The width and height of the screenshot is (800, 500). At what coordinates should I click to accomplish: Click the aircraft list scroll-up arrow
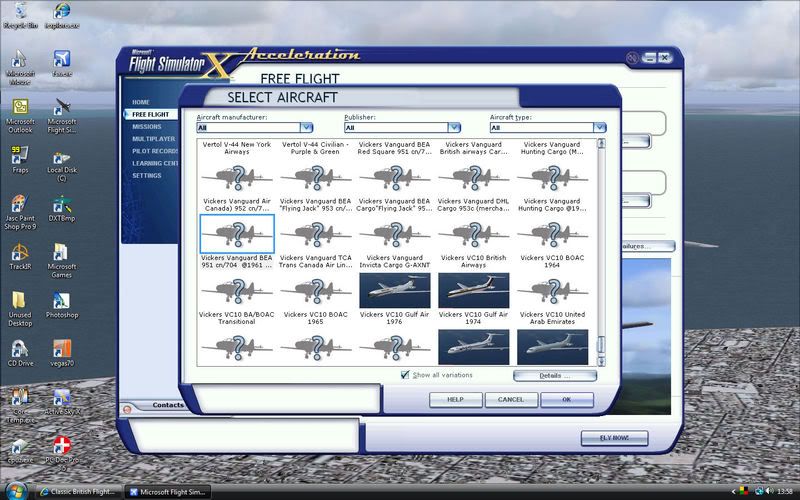(x=601, y=143)
